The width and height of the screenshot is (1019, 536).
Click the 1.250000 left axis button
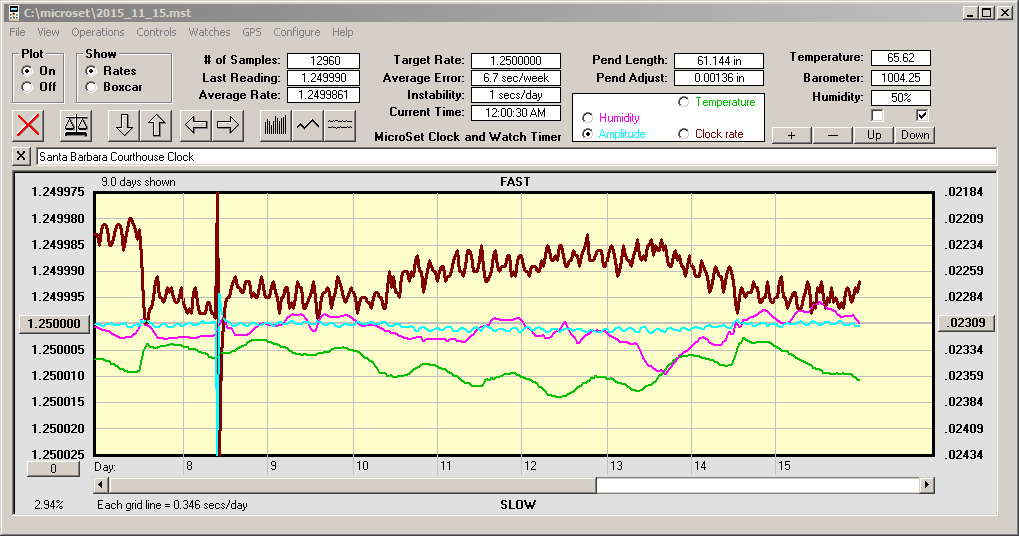[x=54, y=324]
